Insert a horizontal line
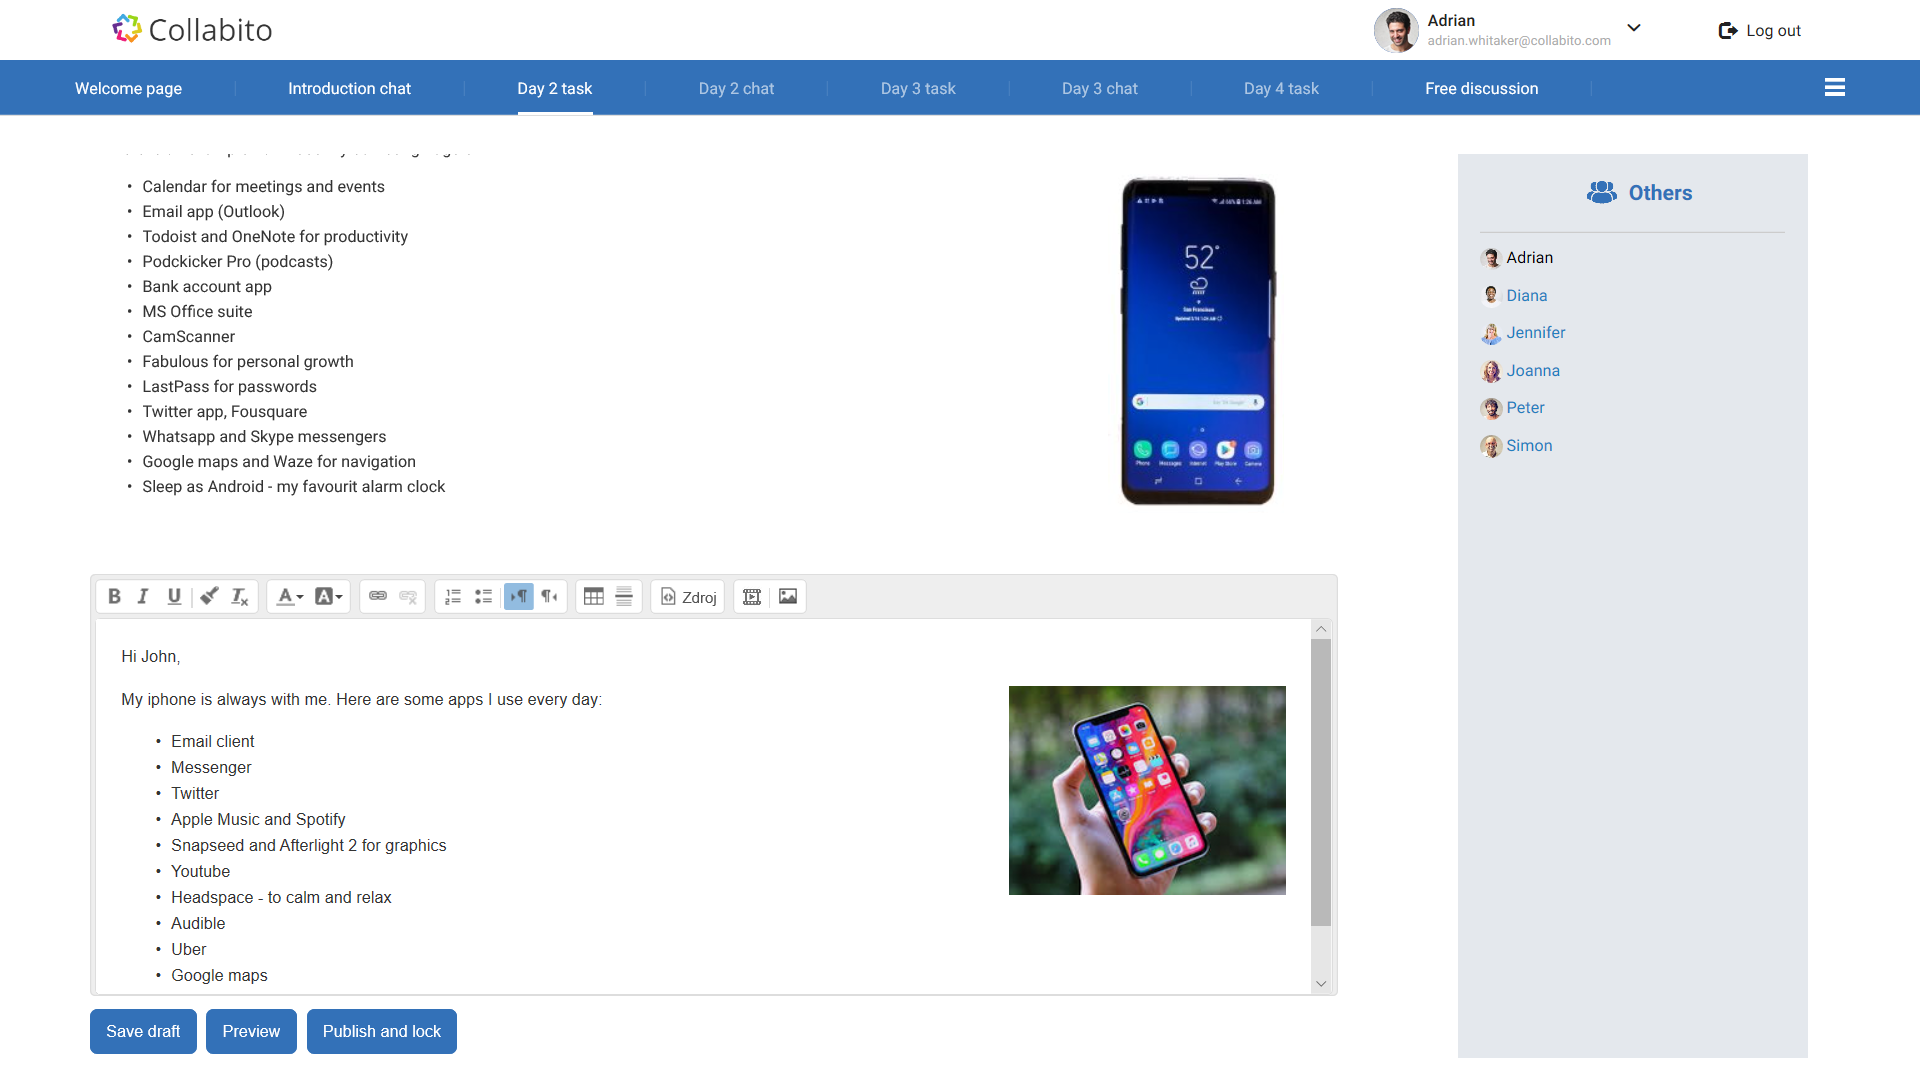The image size is (1920, 1080). pos(624,597)
